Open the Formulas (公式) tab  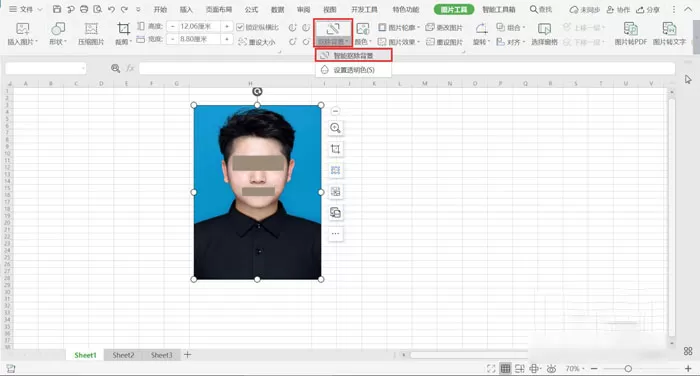pos(251,9)
